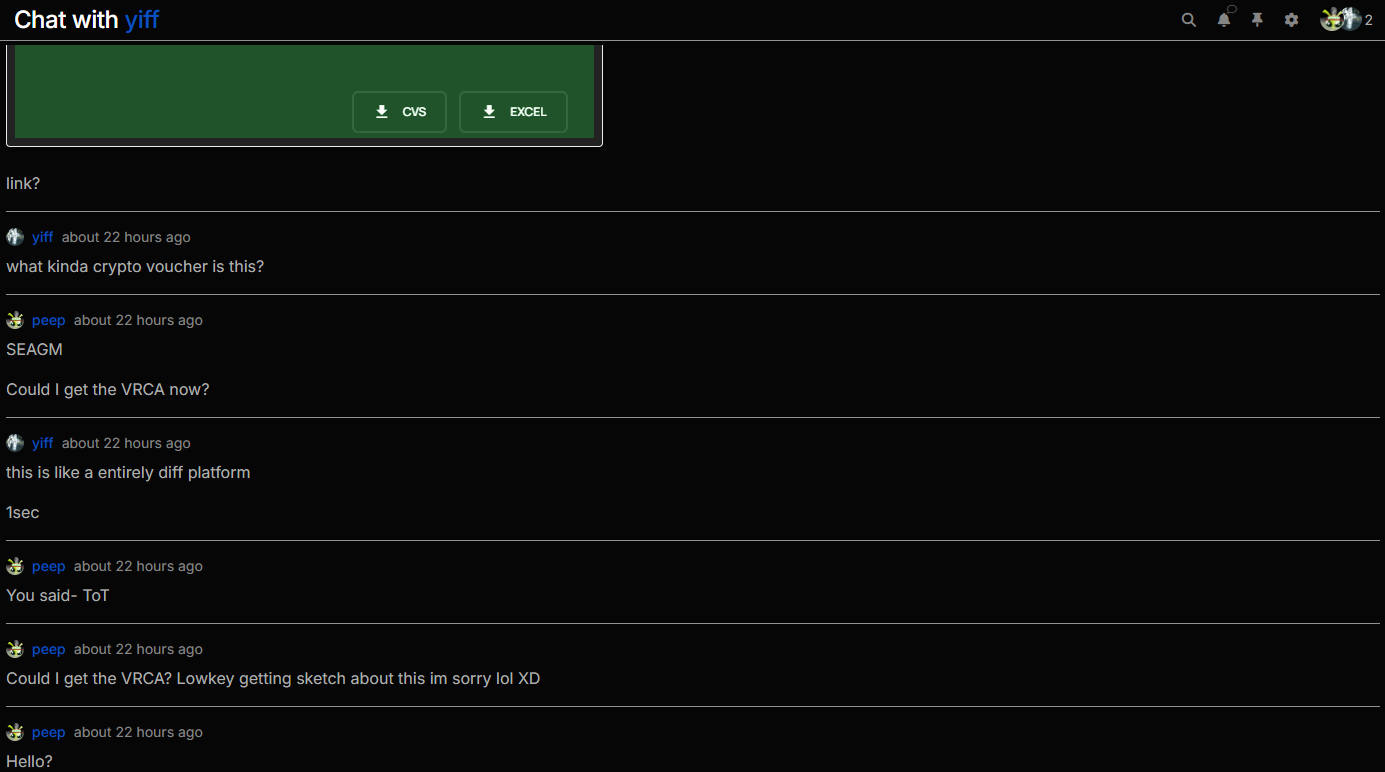
Task: Open yiff profile link in chat title
Action: (142, 20)
